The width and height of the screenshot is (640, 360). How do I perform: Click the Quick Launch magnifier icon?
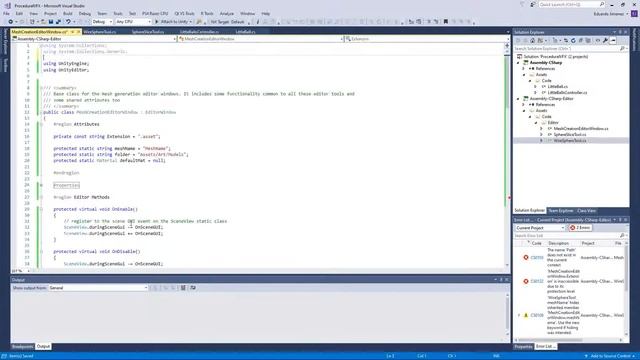tap(602, 4)
